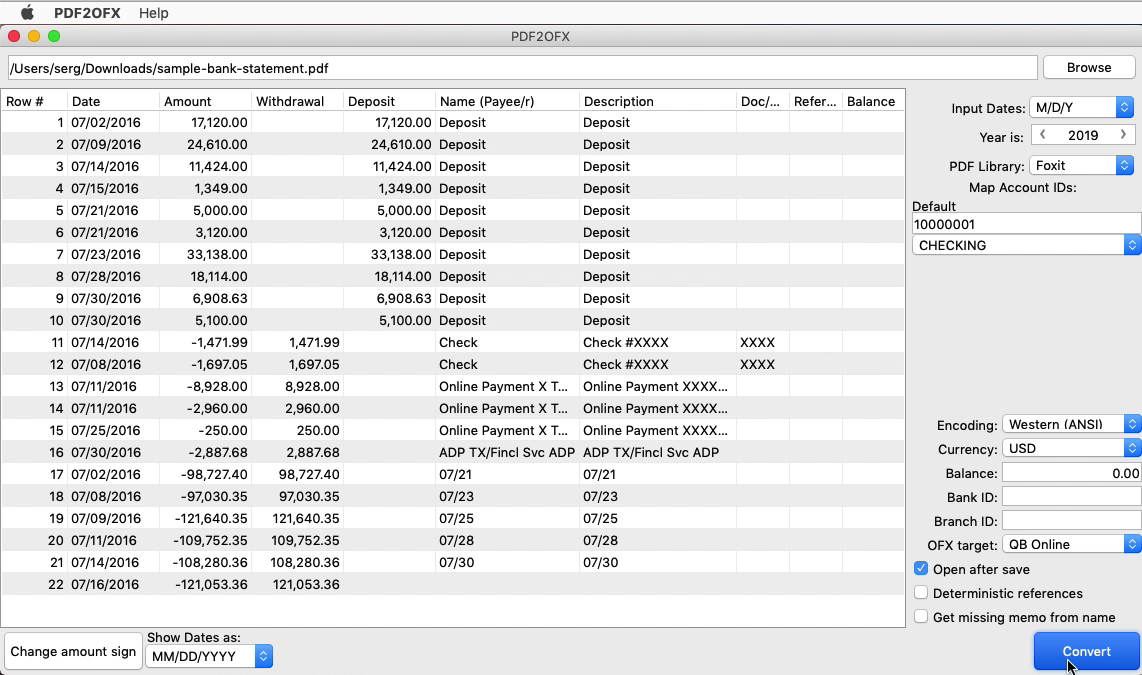Open the Show Dates as dropdown
The image size is (1142, 675).
[x=209, y=656]
